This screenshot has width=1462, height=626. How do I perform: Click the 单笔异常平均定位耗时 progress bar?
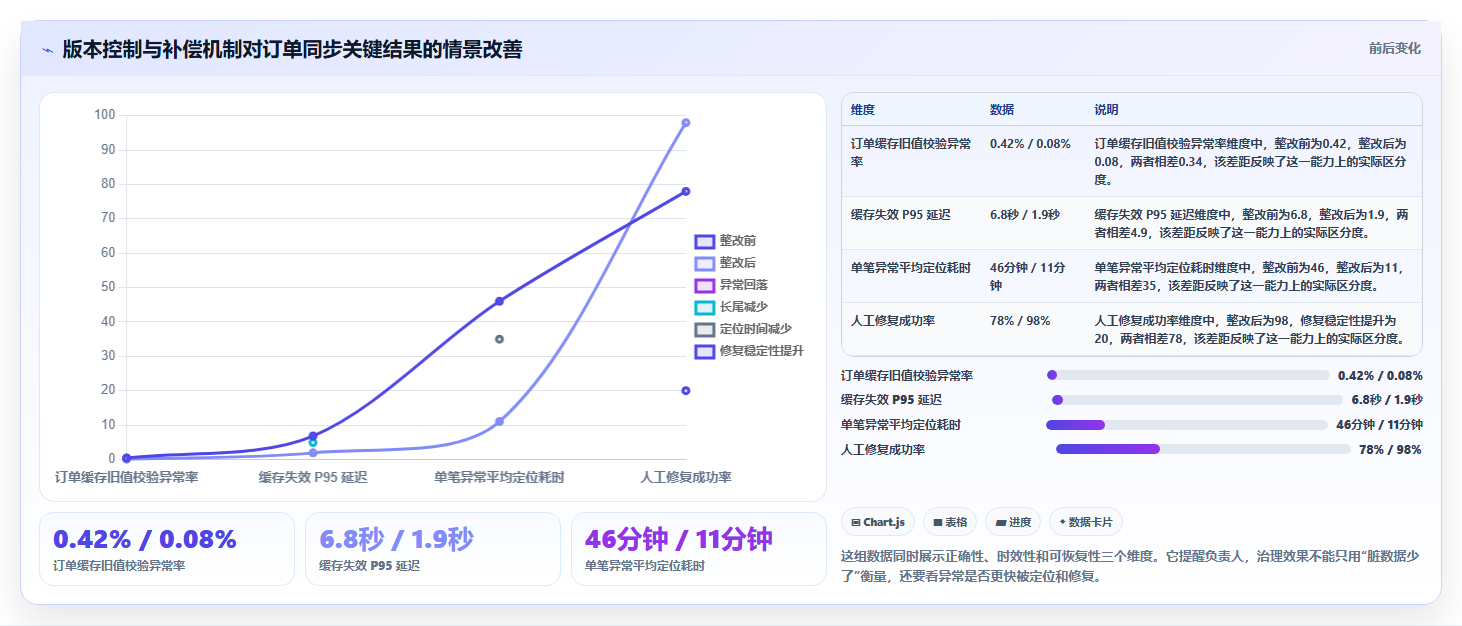click(1188, 425)
